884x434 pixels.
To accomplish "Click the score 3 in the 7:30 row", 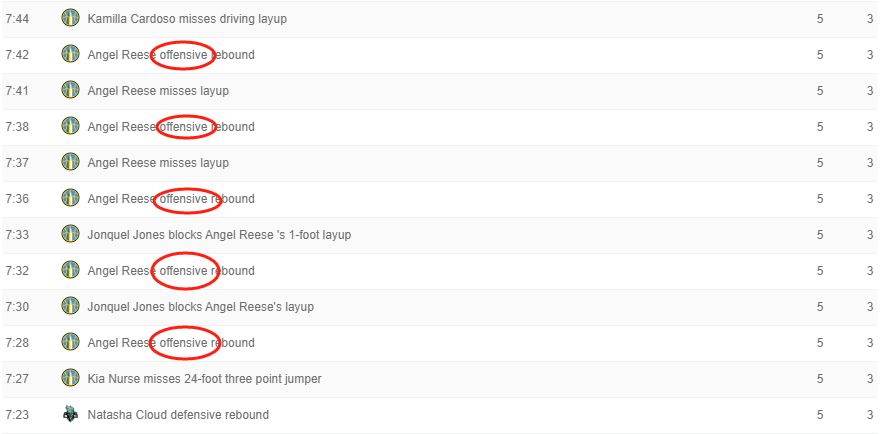I will (870, 307).
